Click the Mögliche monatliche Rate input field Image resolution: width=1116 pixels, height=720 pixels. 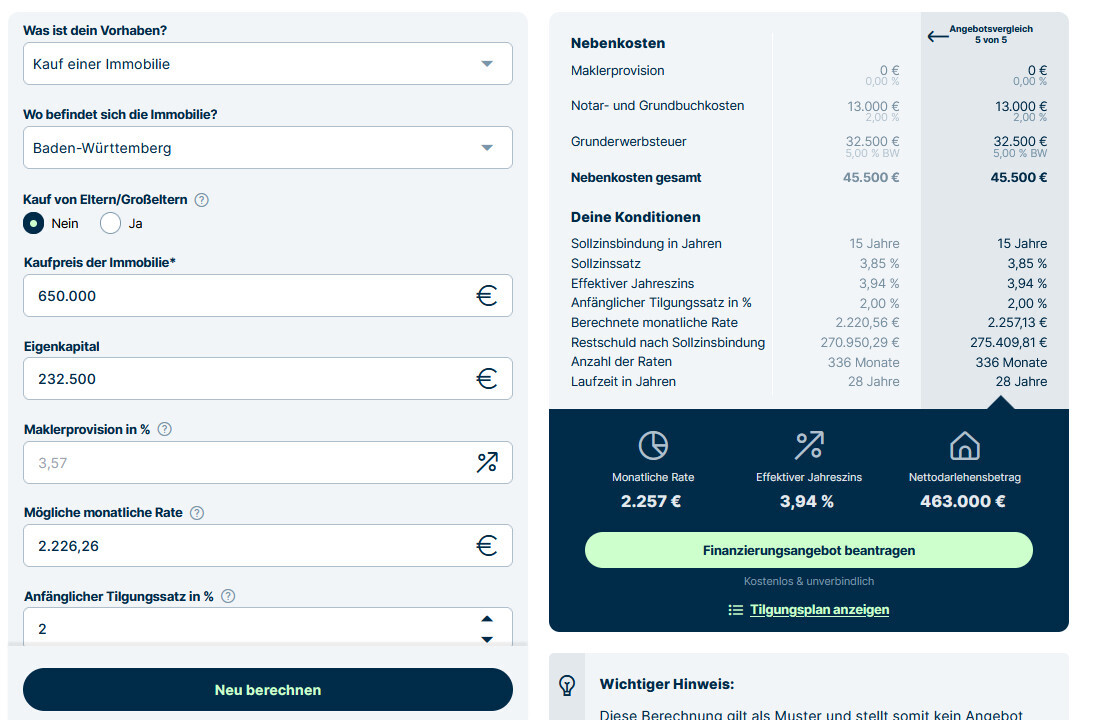click(x=250, y=546)
